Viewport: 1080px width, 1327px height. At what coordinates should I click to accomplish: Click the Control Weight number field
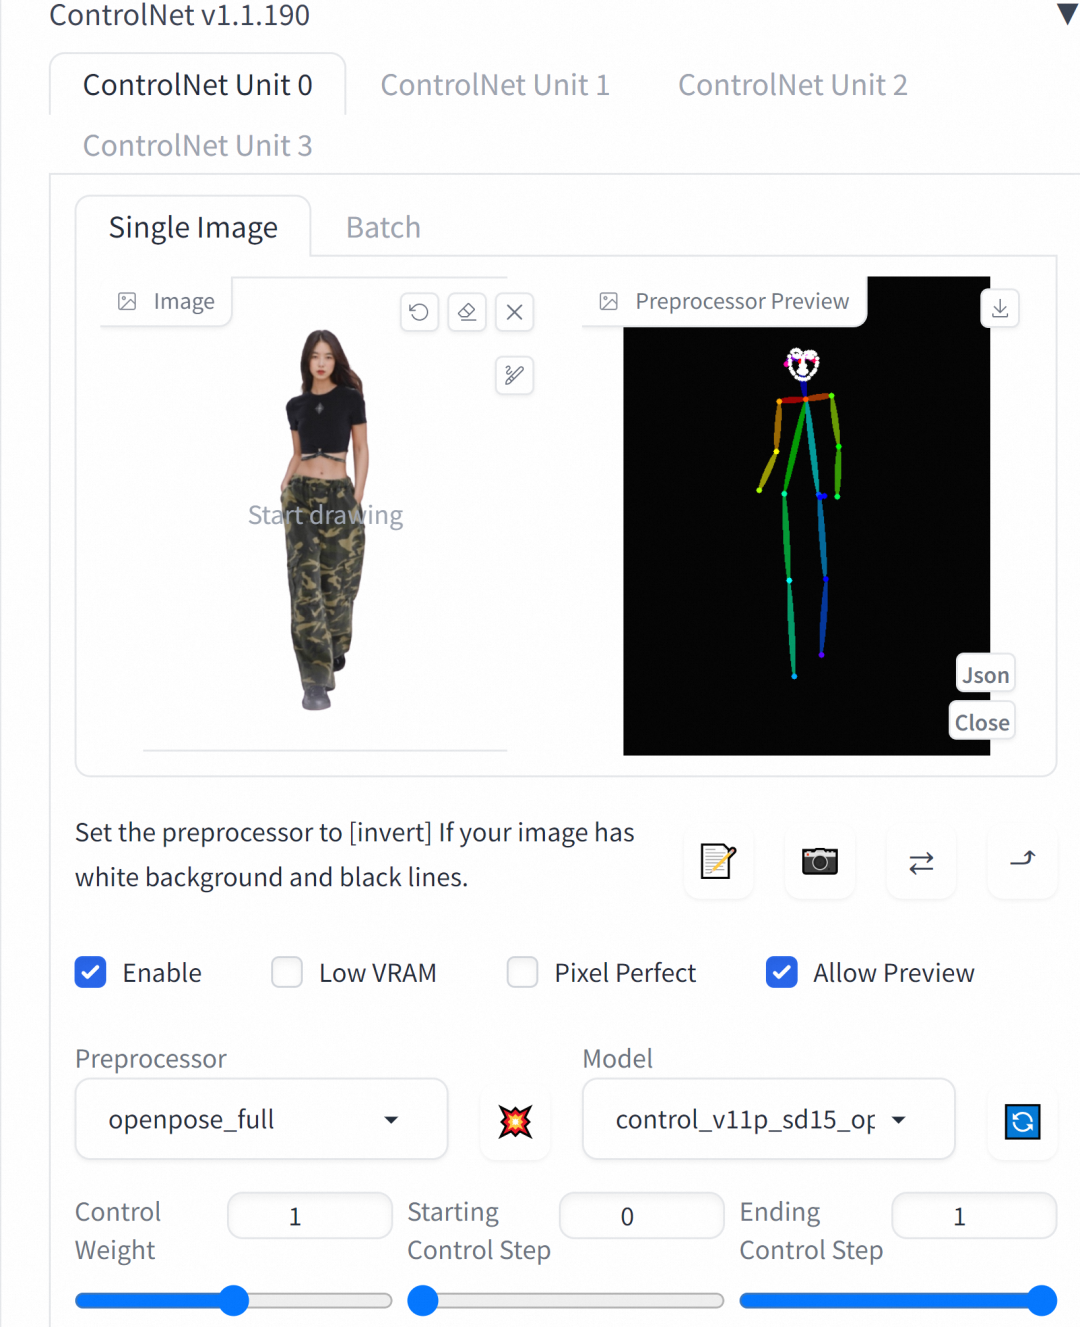click(310, 1216)
